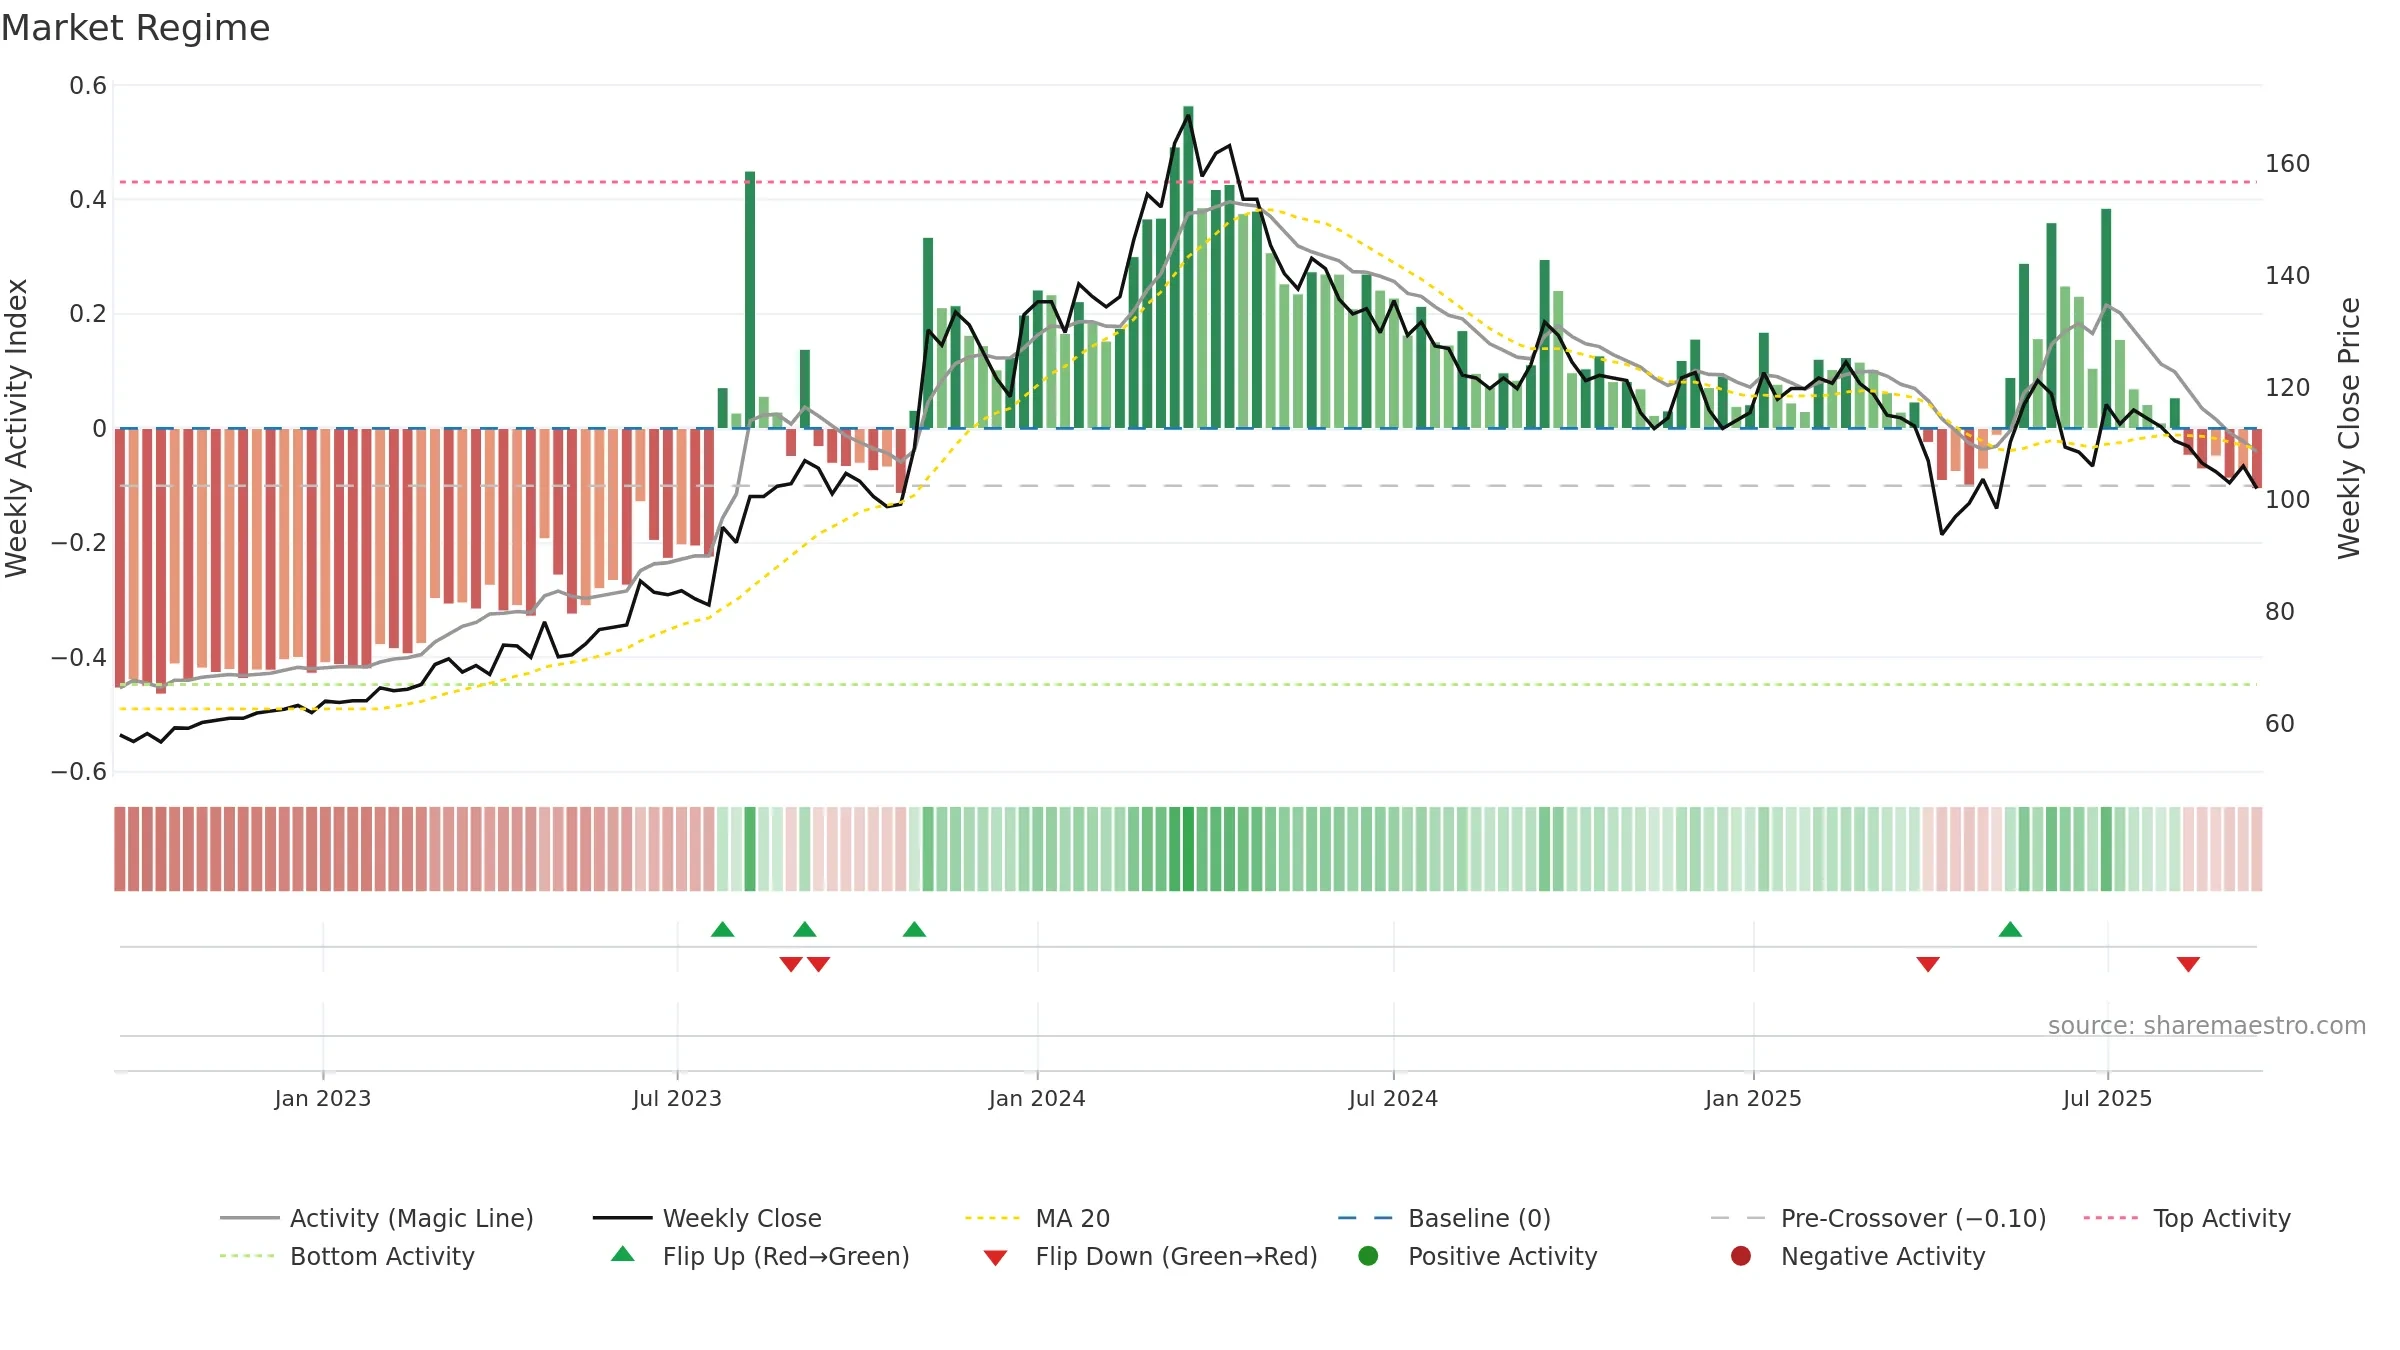This screenshot has width=2400, height=1350.
Task: Toggle the Positive Activity legend entry
Action: 1477,1256
